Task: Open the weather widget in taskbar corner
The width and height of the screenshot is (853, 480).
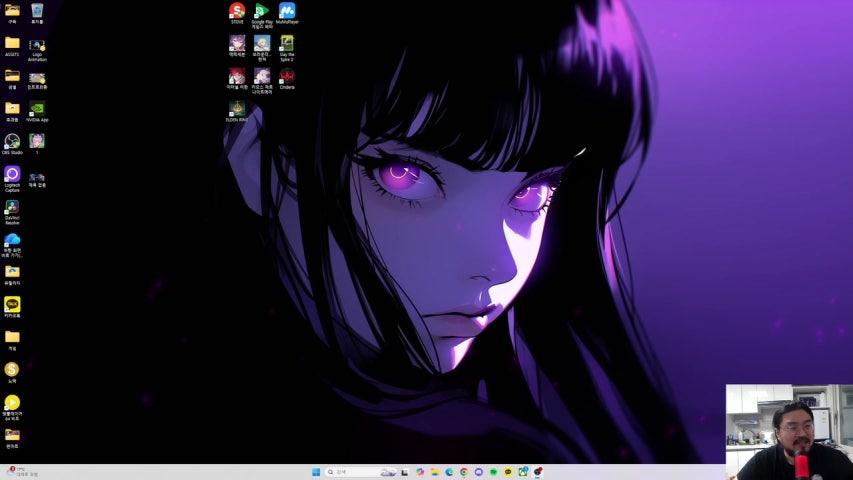Action: click(22, 472)
